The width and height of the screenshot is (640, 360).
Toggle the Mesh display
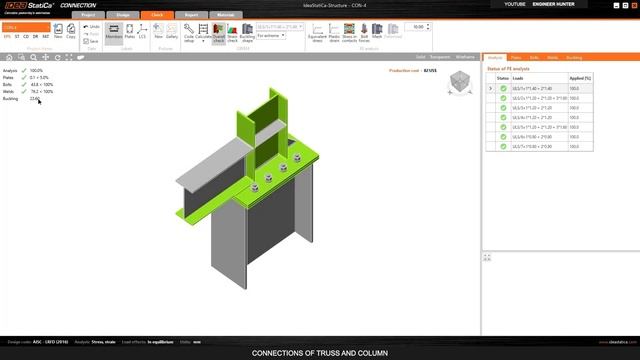[377, 31]
